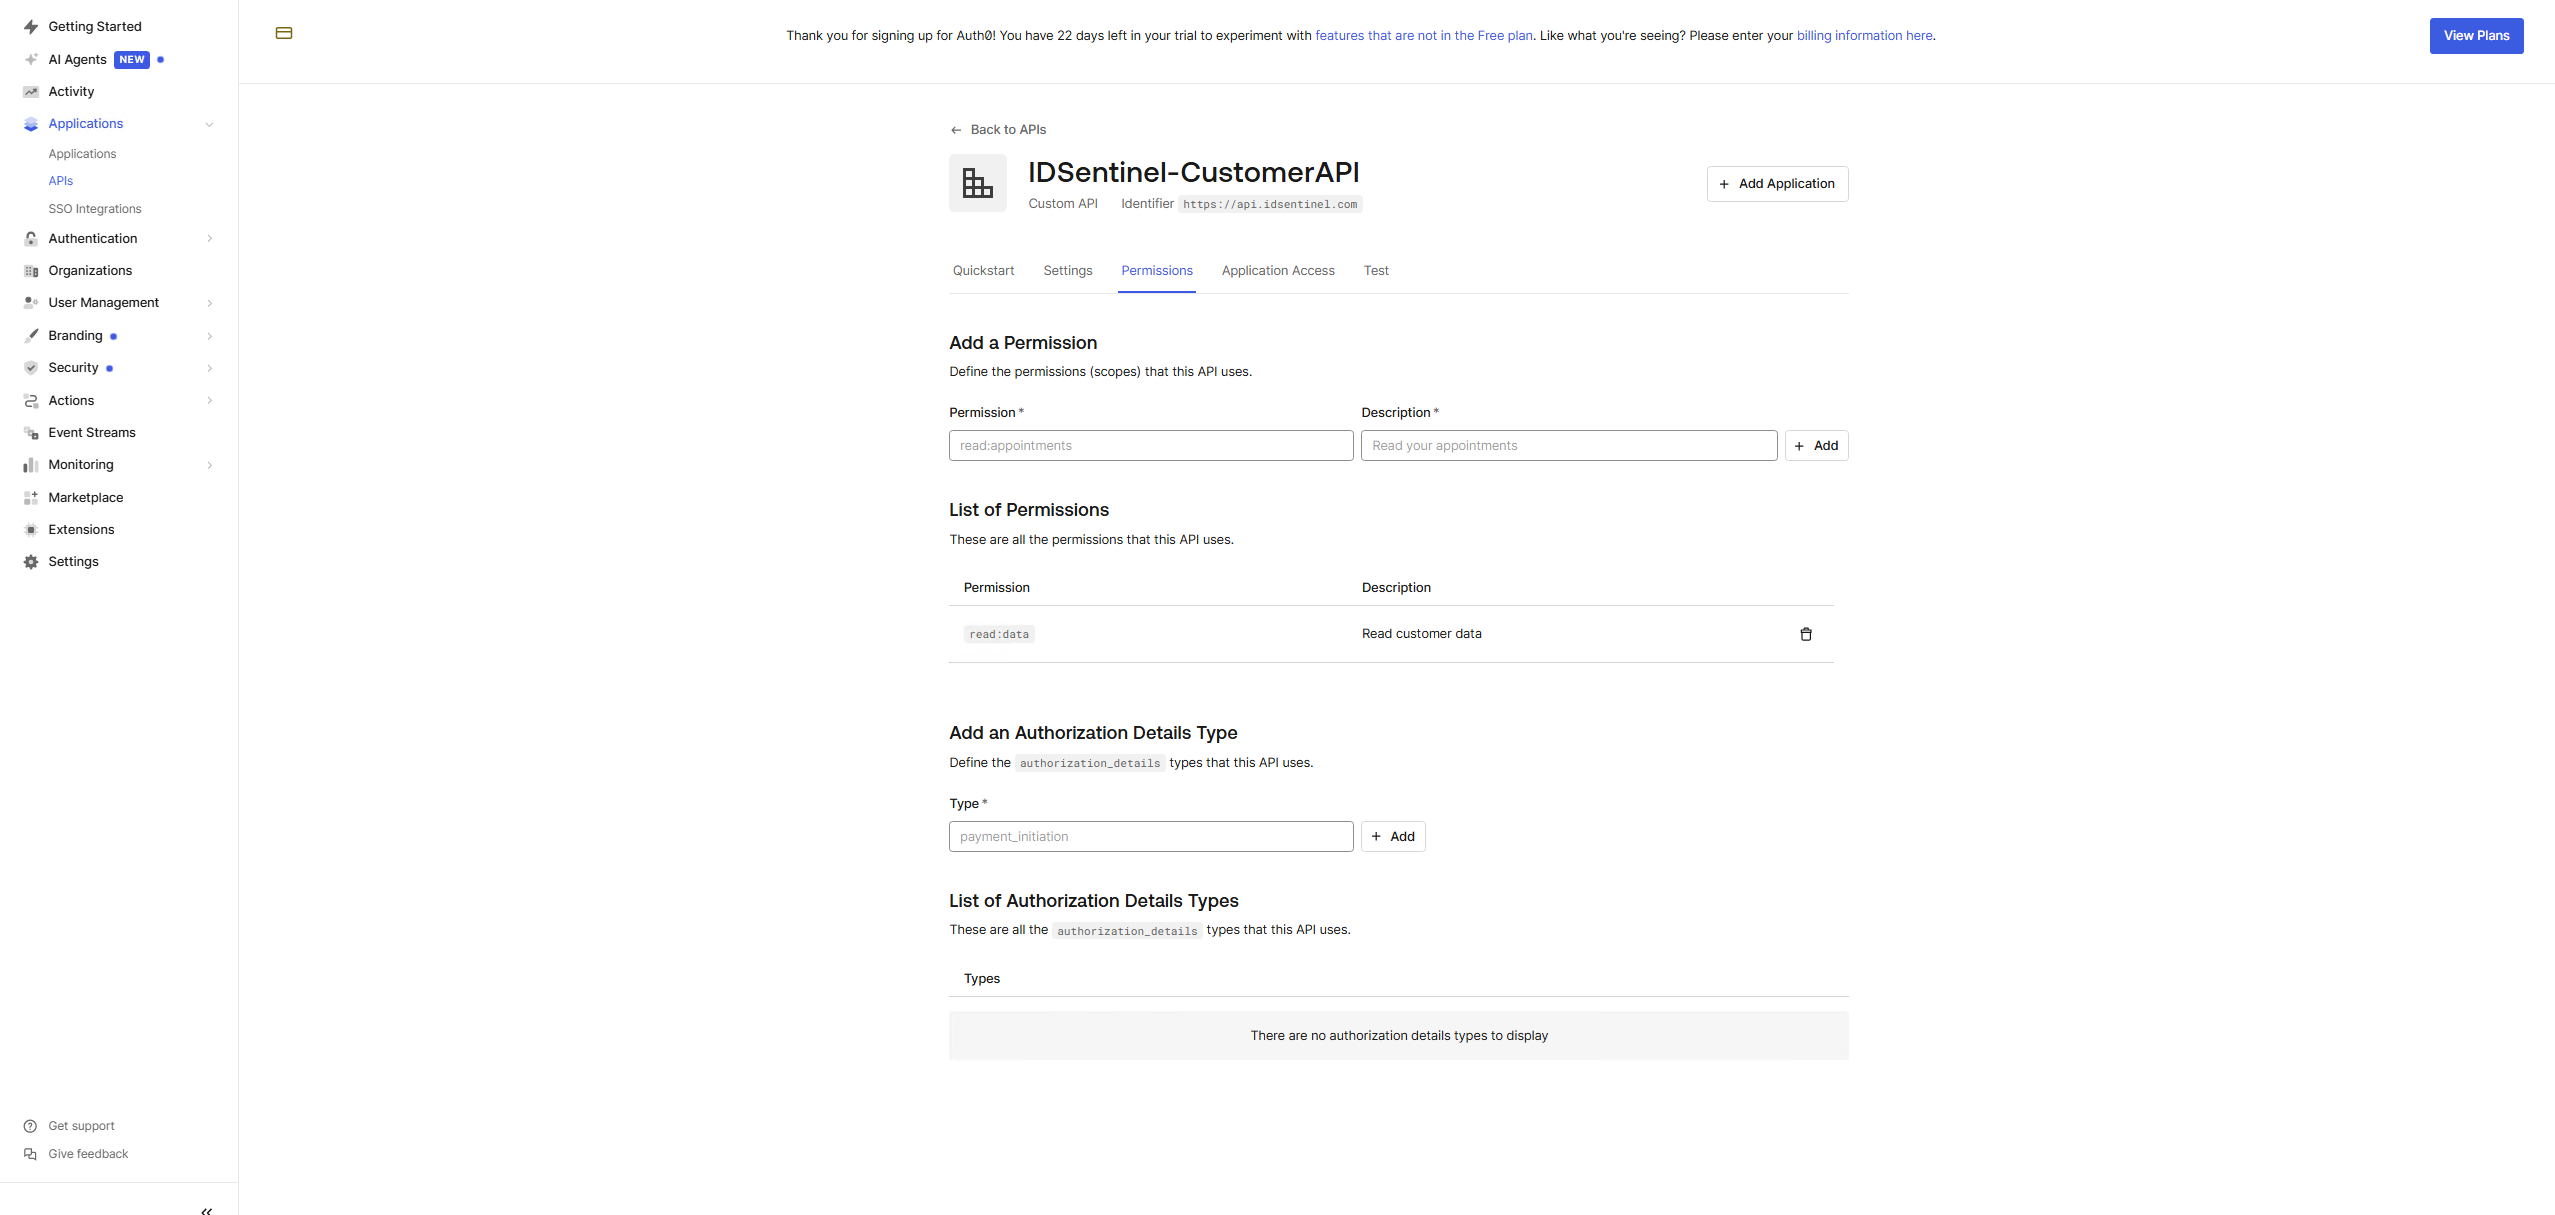Click the read:data permission code cell

[x=999, y=634]
